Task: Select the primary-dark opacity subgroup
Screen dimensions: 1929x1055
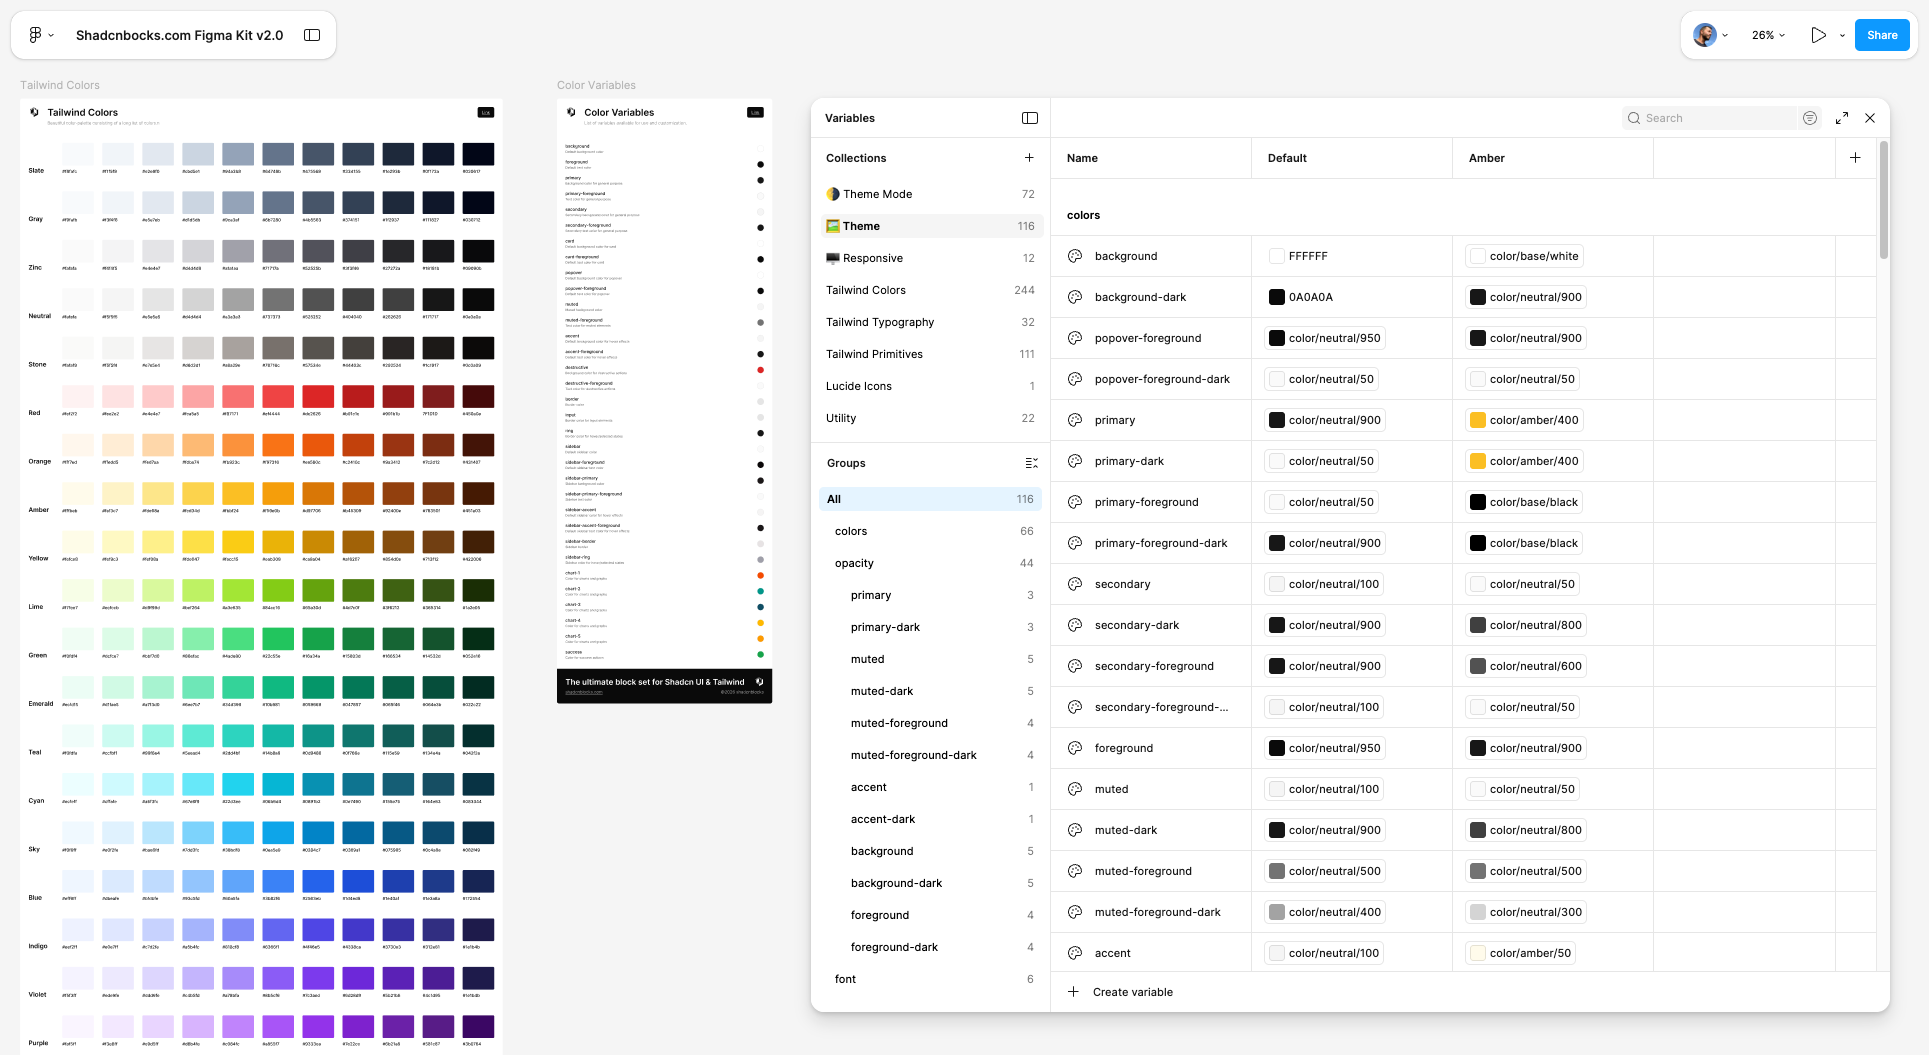Action: click(x=930, y=627)
